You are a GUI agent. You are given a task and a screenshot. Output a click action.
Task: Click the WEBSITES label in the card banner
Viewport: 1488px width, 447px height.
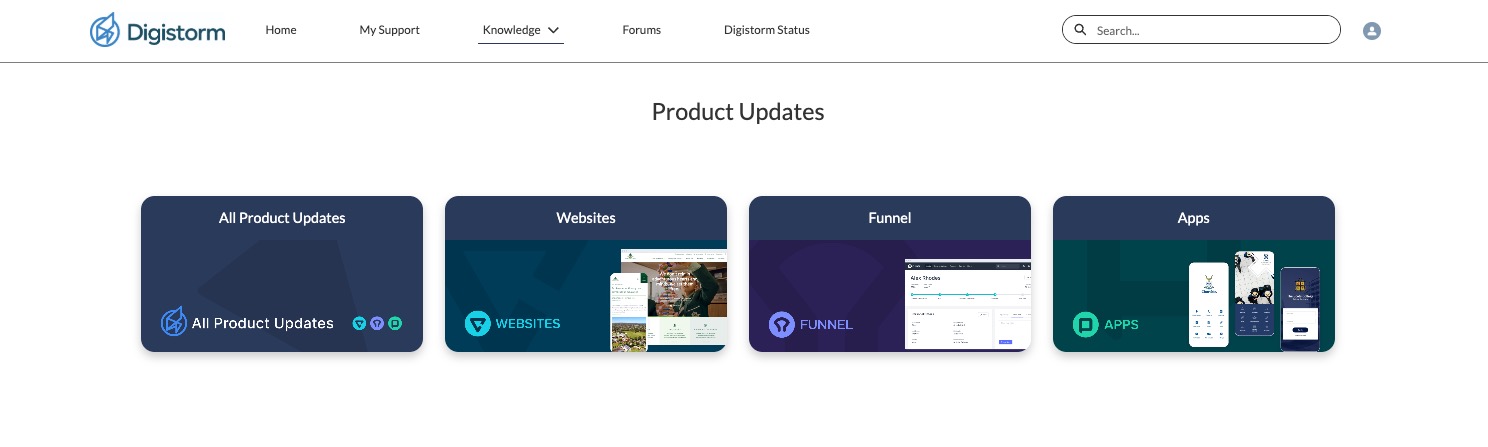(528, 324)
